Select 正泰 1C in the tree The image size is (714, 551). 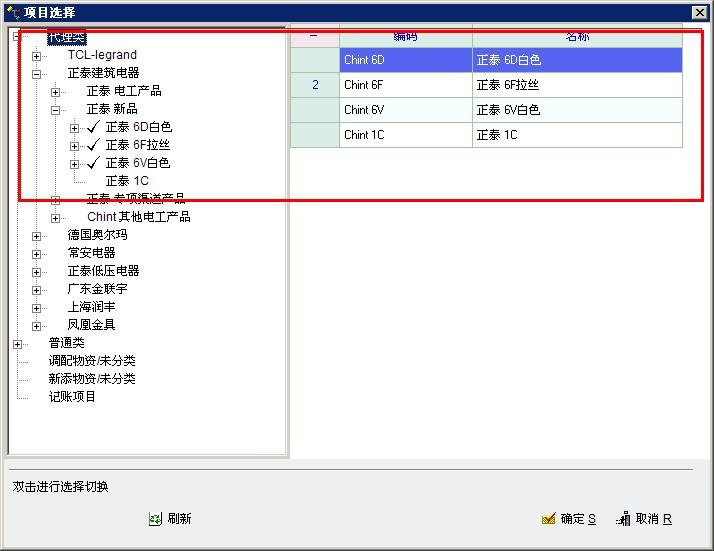(x=127, y=181)
